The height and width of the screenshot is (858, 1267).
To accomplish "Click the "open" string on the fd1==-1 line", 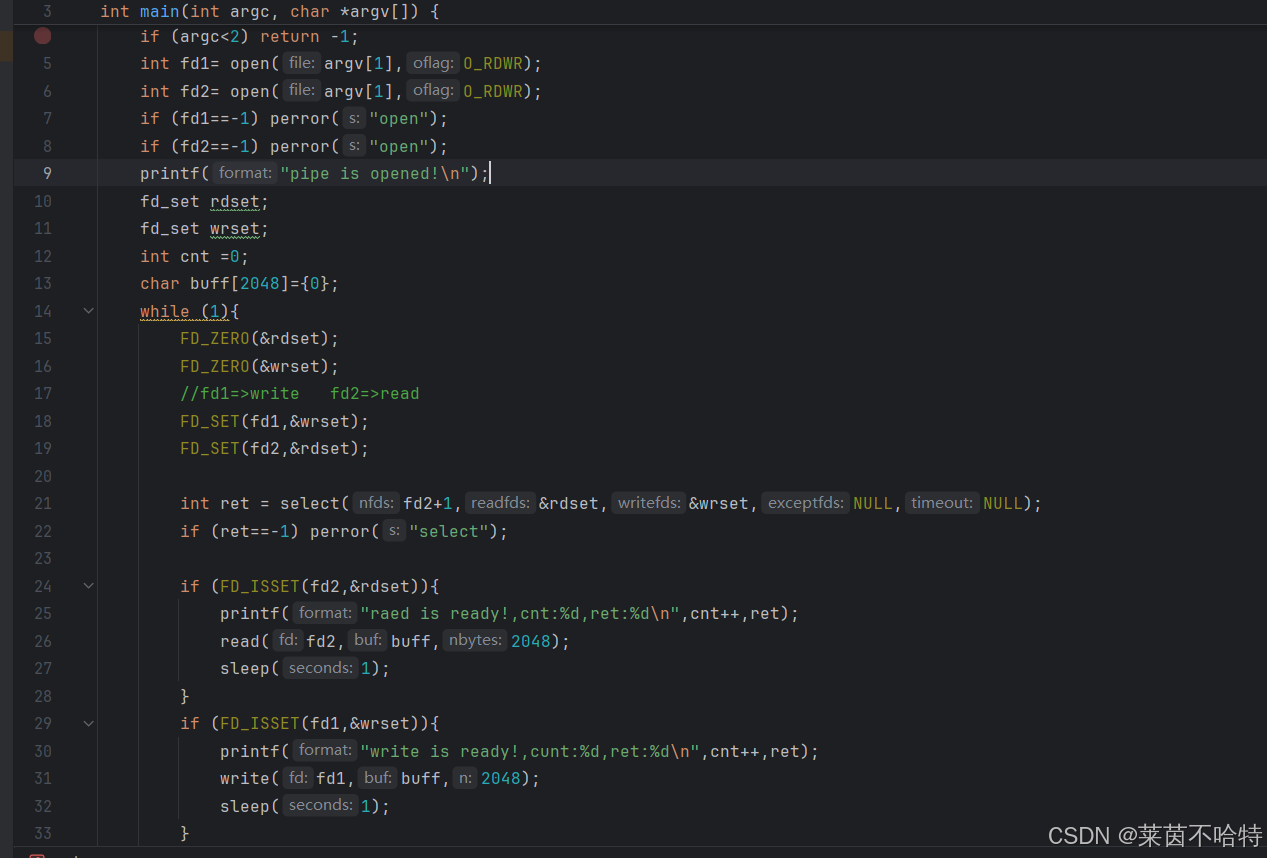I will (400, 119).
